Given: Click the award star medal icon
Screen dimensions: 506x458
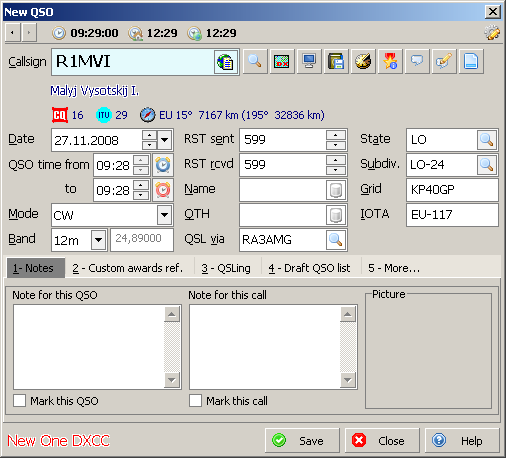Looking at the screenshot, I should 390,61.
